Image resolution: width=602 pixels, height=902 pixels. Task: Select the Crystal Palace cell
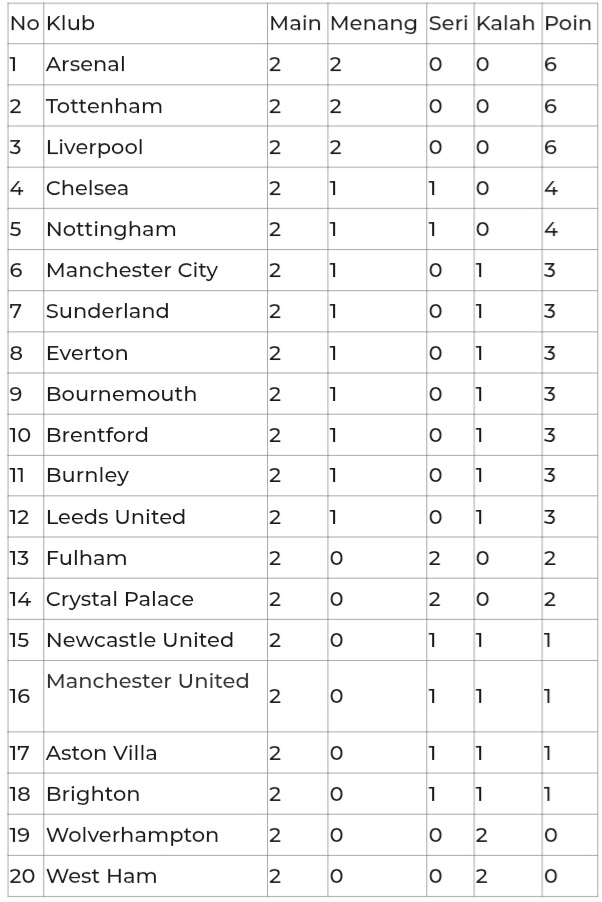point(120,600)
